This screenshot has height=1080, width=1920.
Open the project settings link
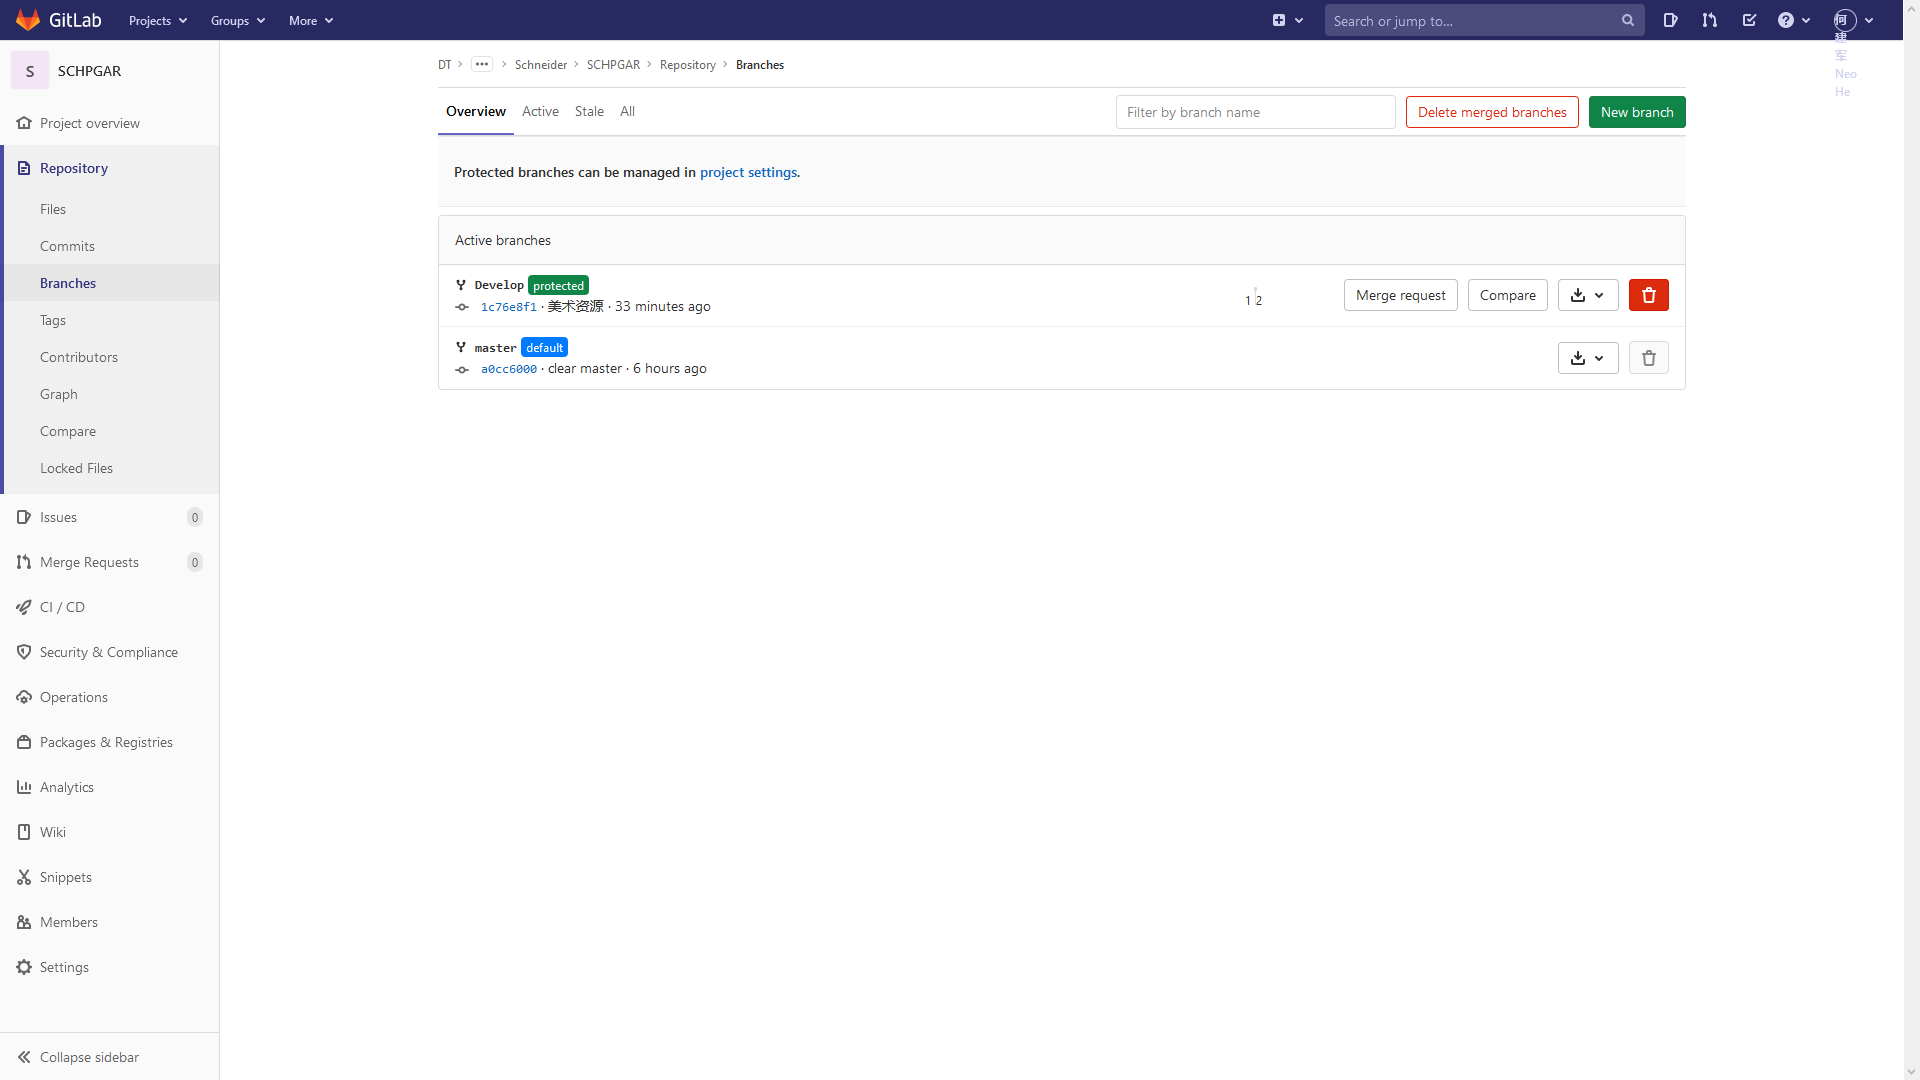click(x=748, y=172)
